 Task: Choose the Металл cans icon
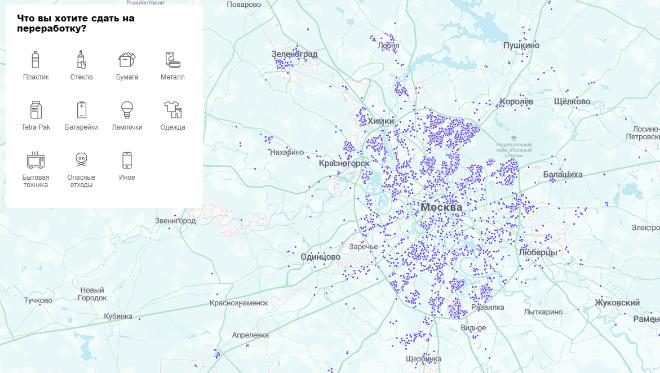point(173,60)
